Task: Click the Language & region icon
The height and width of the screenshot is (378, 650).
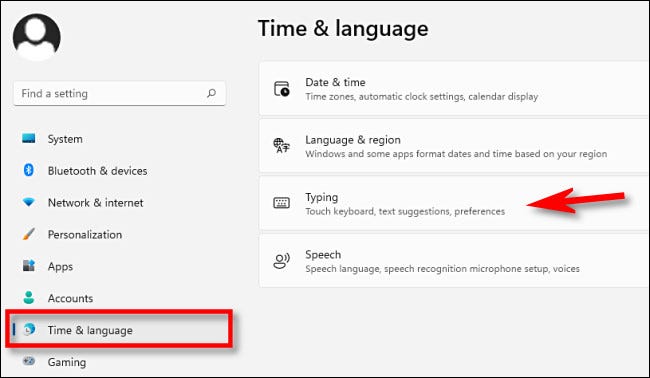Action: pyautogui.click(x=282, y=146)
